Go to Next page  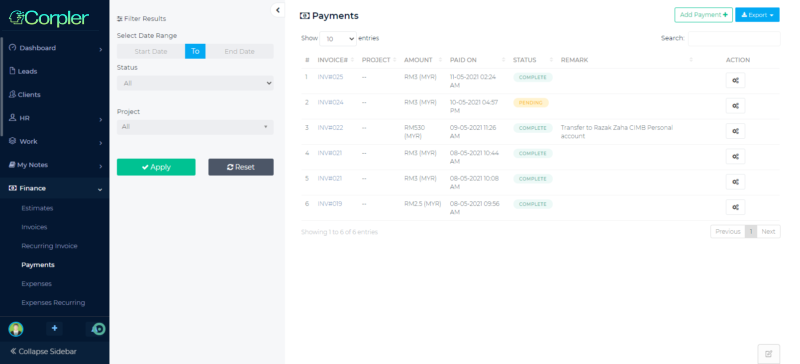click(768, 232)
